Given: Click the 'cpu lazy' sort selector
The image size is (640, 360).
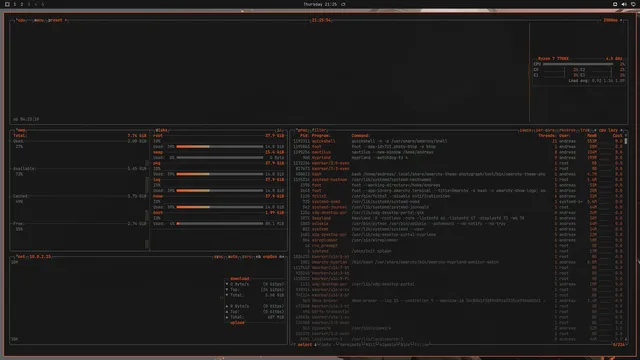Looking at the screenshot, I should coord(608,130).
